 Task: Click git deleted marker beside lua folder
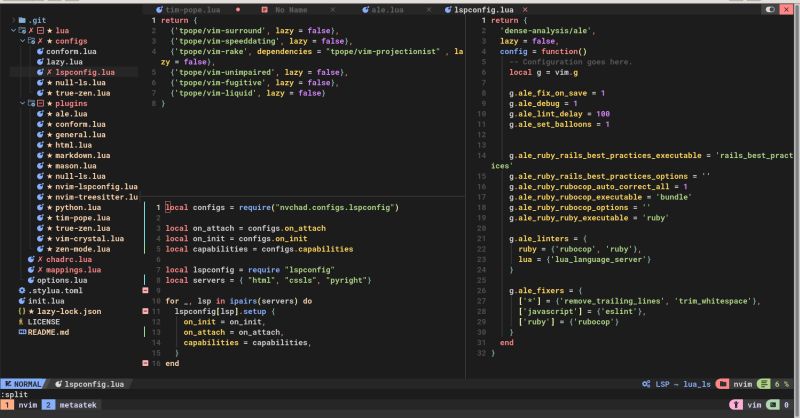click(x=40, y=31)
